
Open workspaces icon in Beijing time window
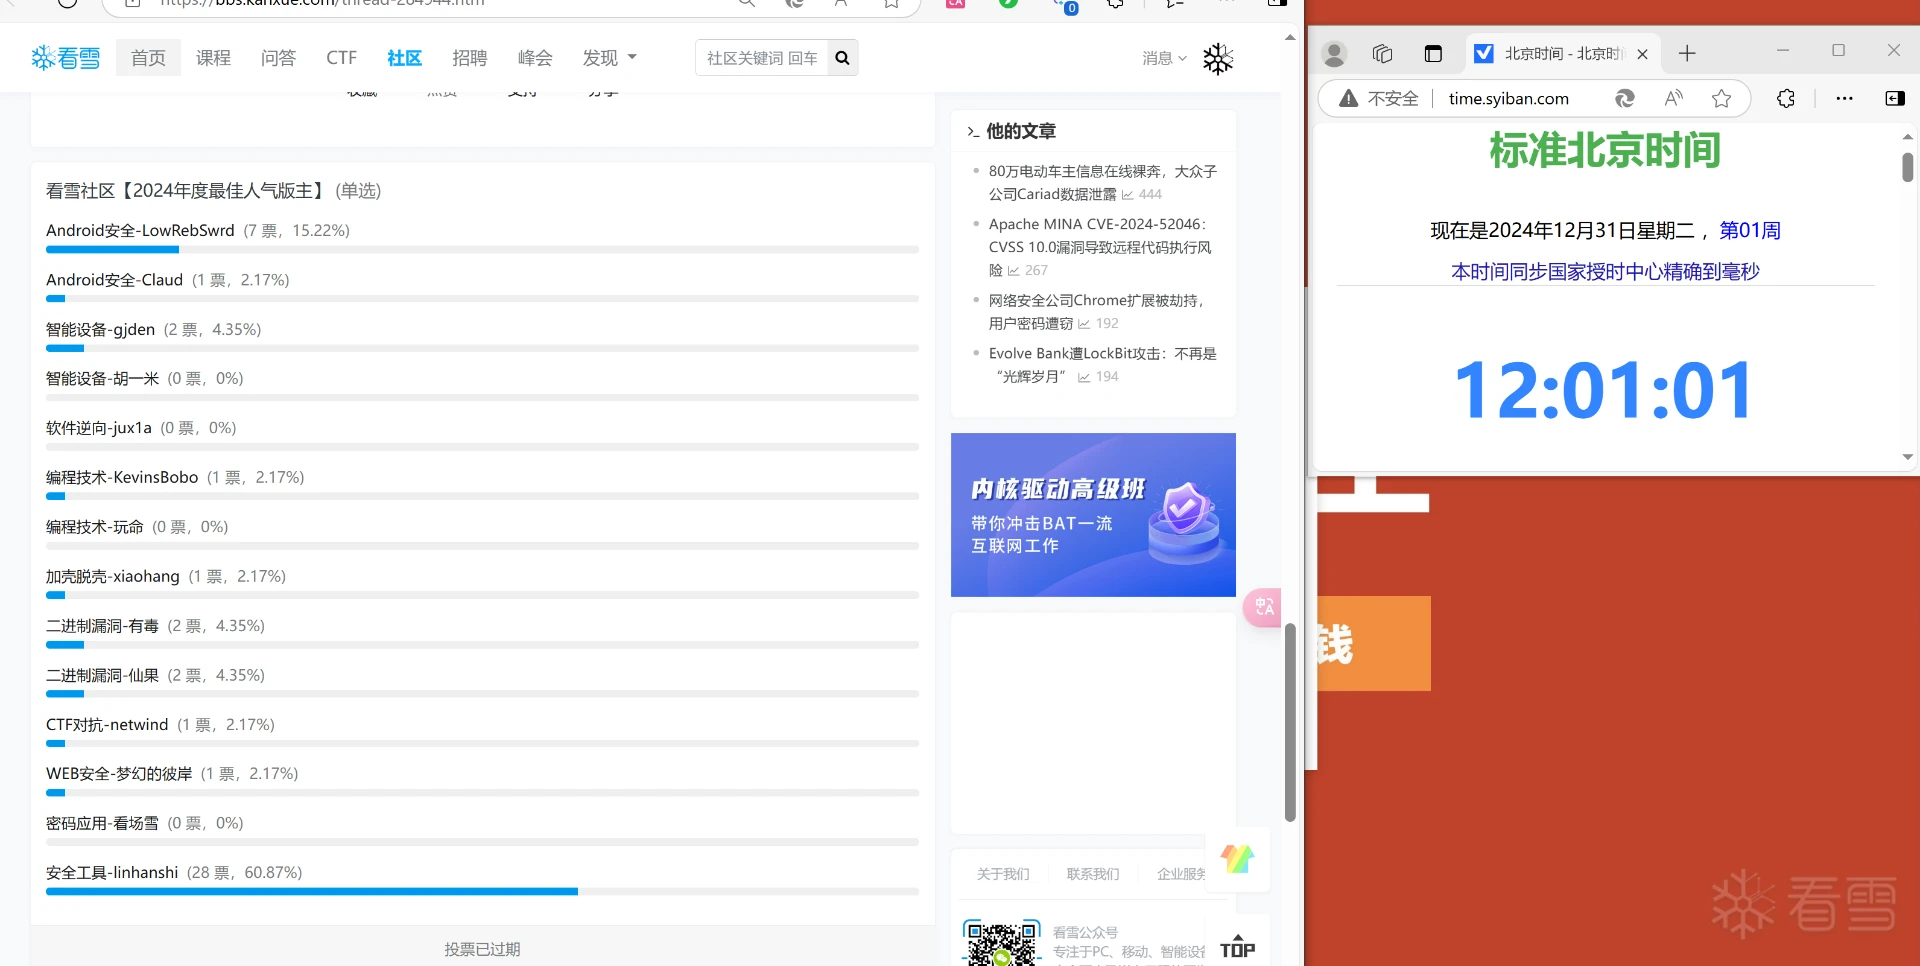tap(1383, 54)
